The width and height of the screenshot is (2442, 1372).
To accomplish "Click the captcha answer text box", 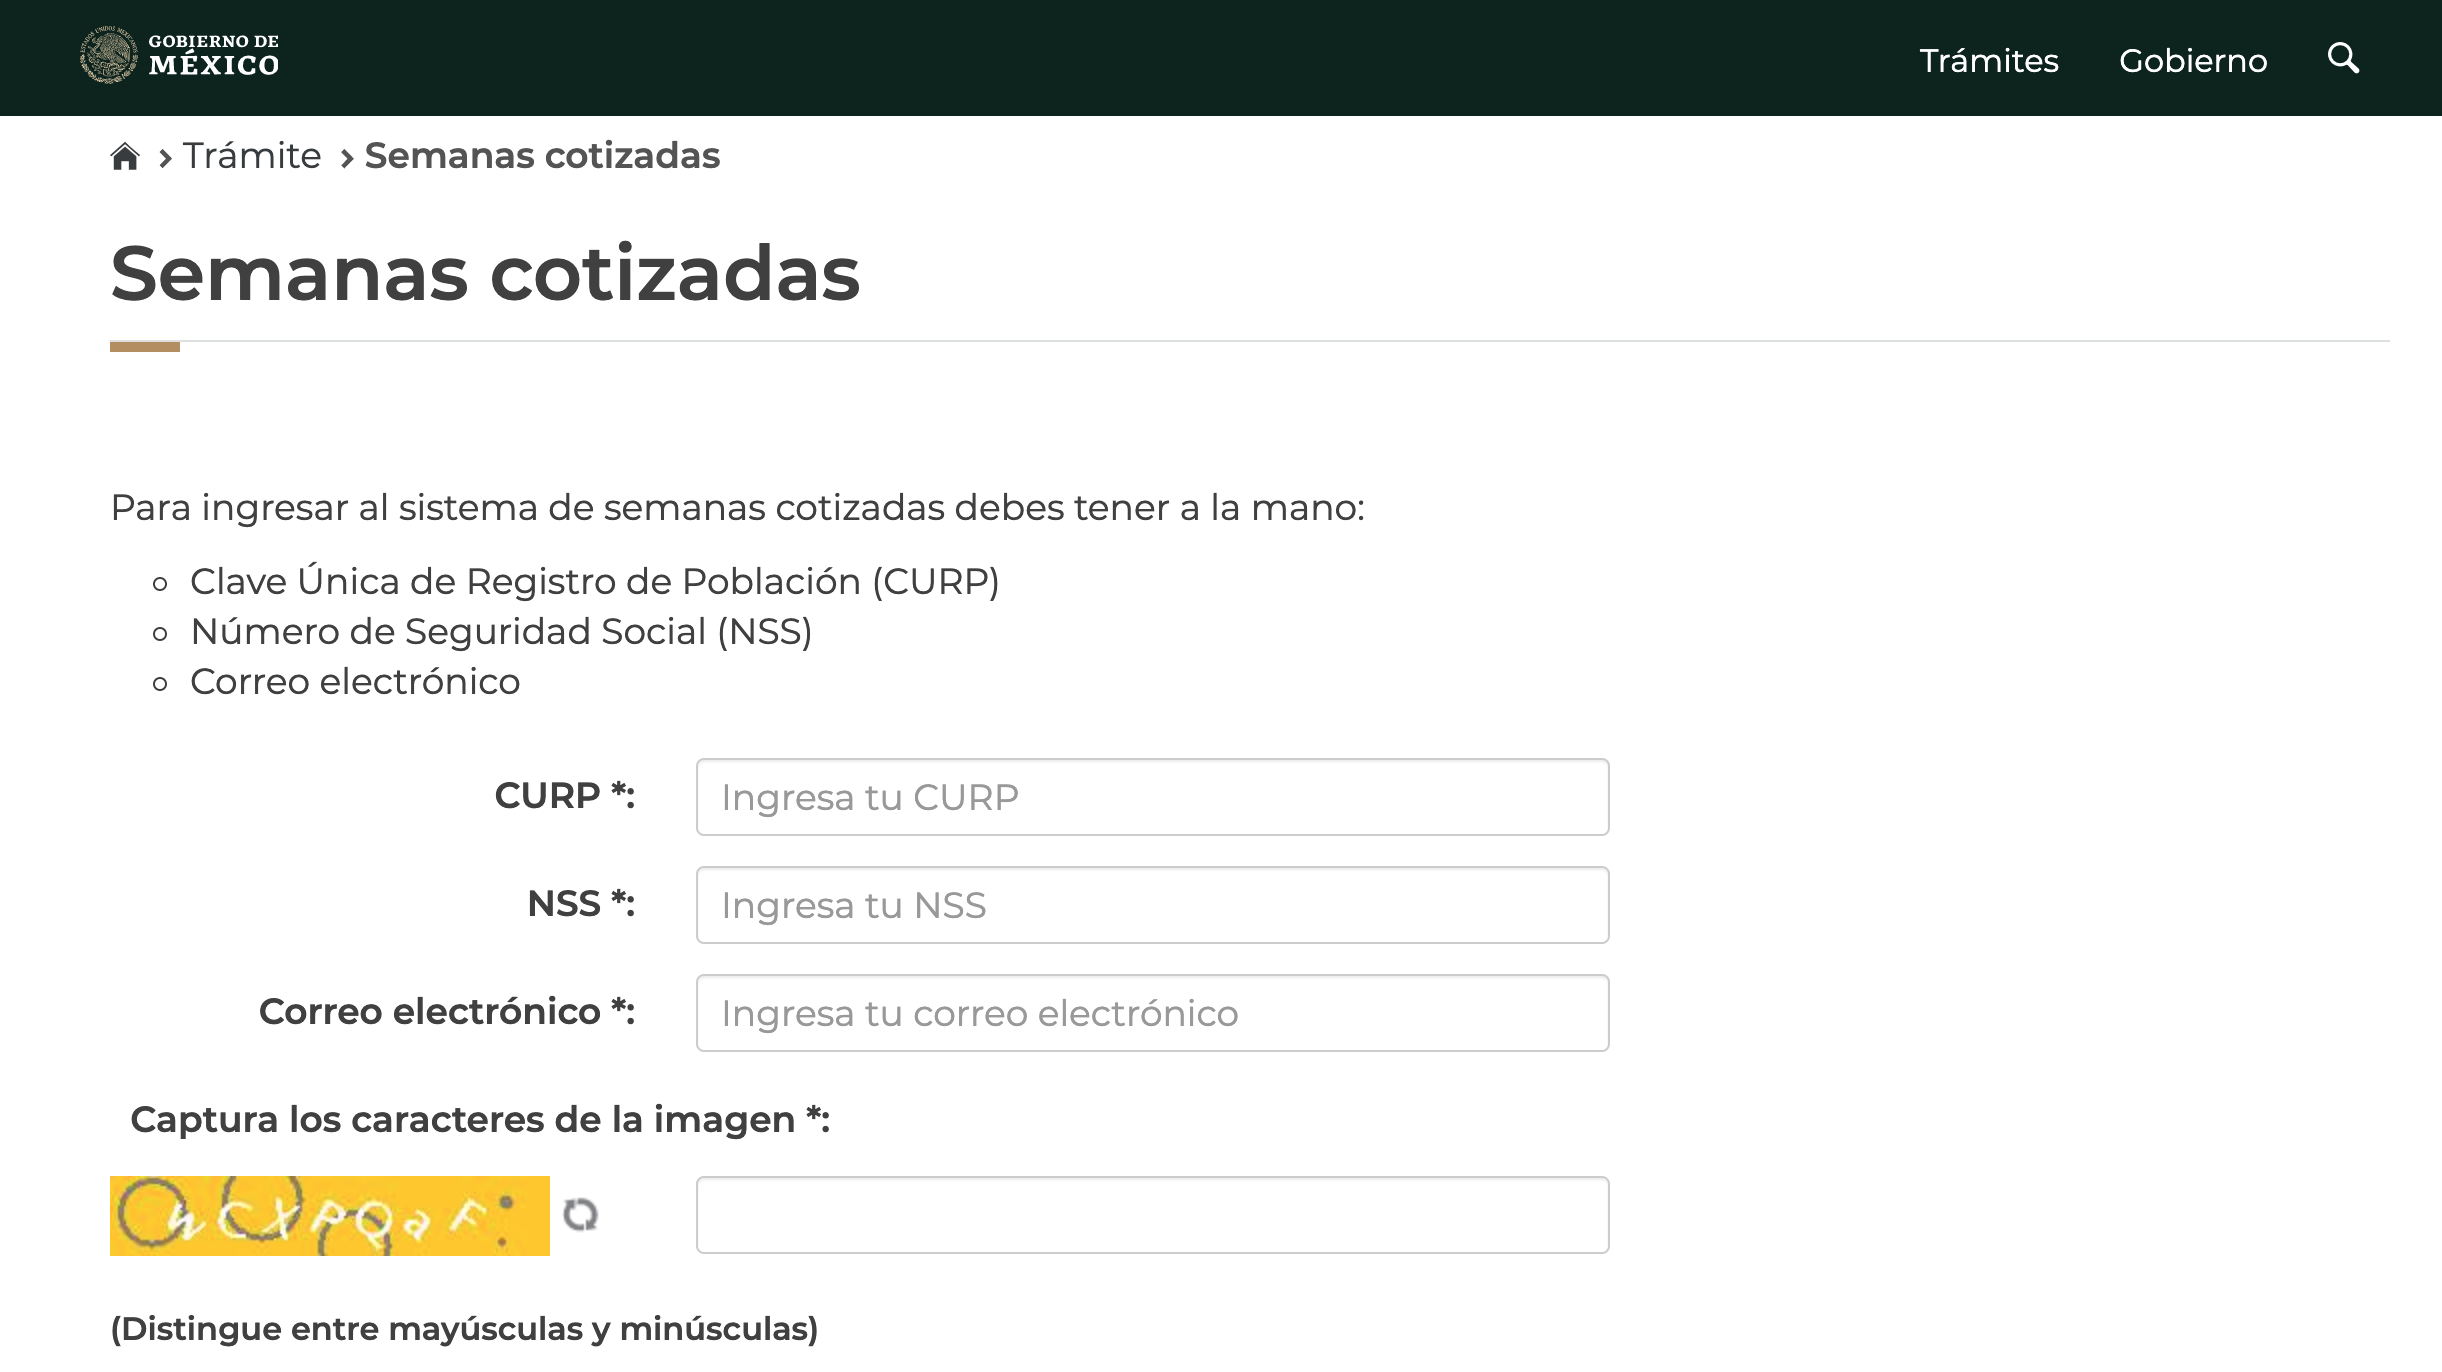I will point(1150,1214).
